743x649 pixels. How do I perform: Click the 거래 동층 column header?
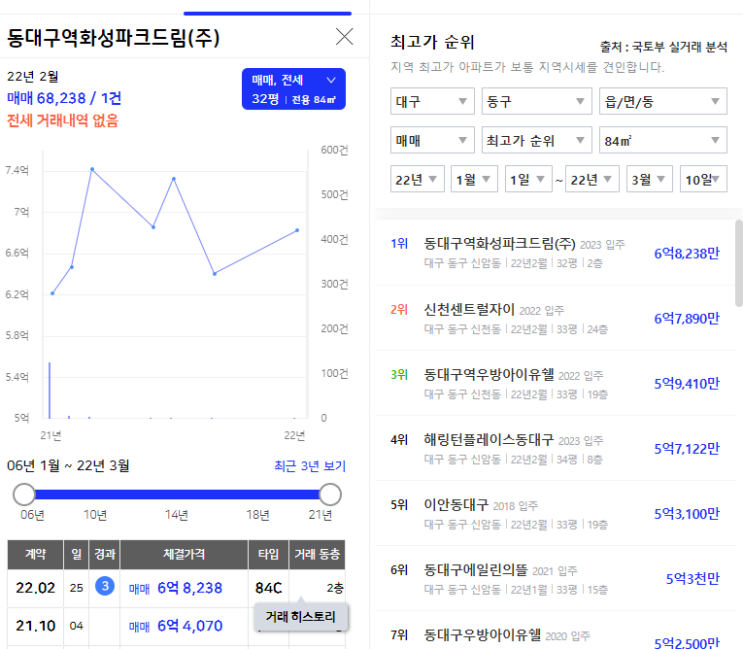(317, 554)
